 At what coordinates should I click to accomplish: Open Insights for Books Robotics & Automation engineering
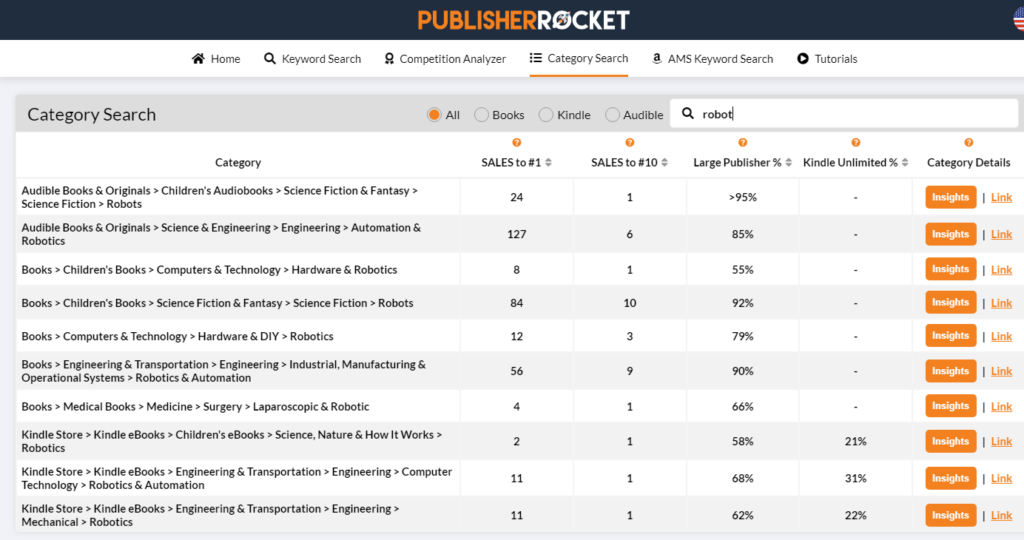(x=950, y=371)
